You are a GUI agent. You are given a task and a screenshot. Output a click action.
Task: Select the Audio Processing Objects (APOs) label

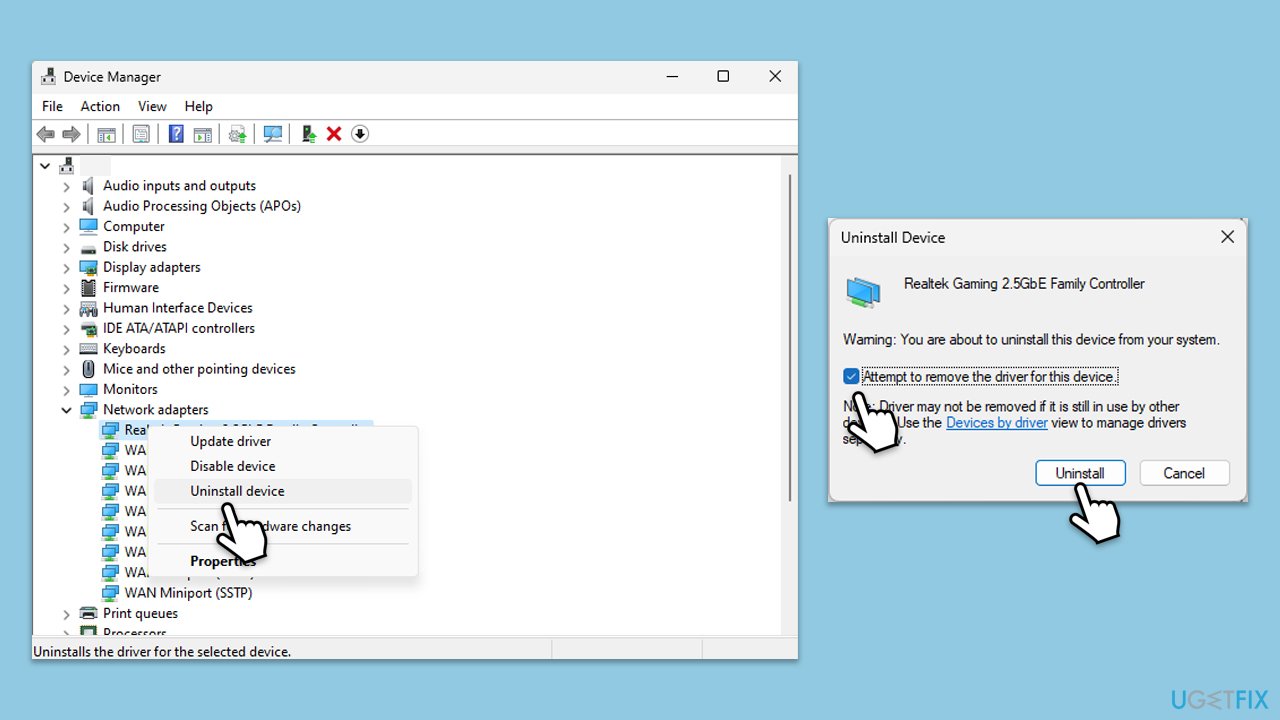(x=202, y=206)
